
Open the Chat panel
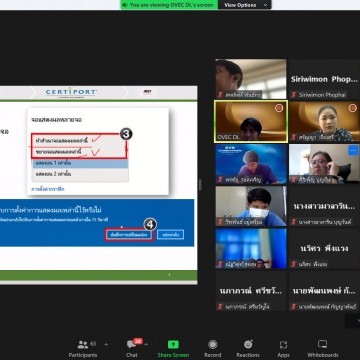pyautogui.click(x=132, y=348)
